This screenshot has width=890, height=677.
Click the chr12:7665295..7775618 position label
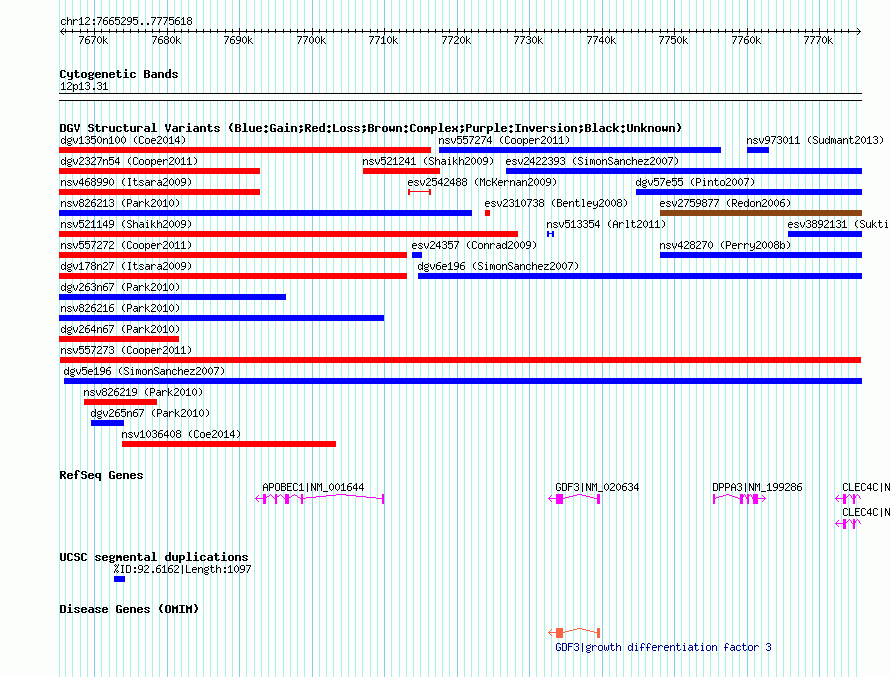[126, 22]
